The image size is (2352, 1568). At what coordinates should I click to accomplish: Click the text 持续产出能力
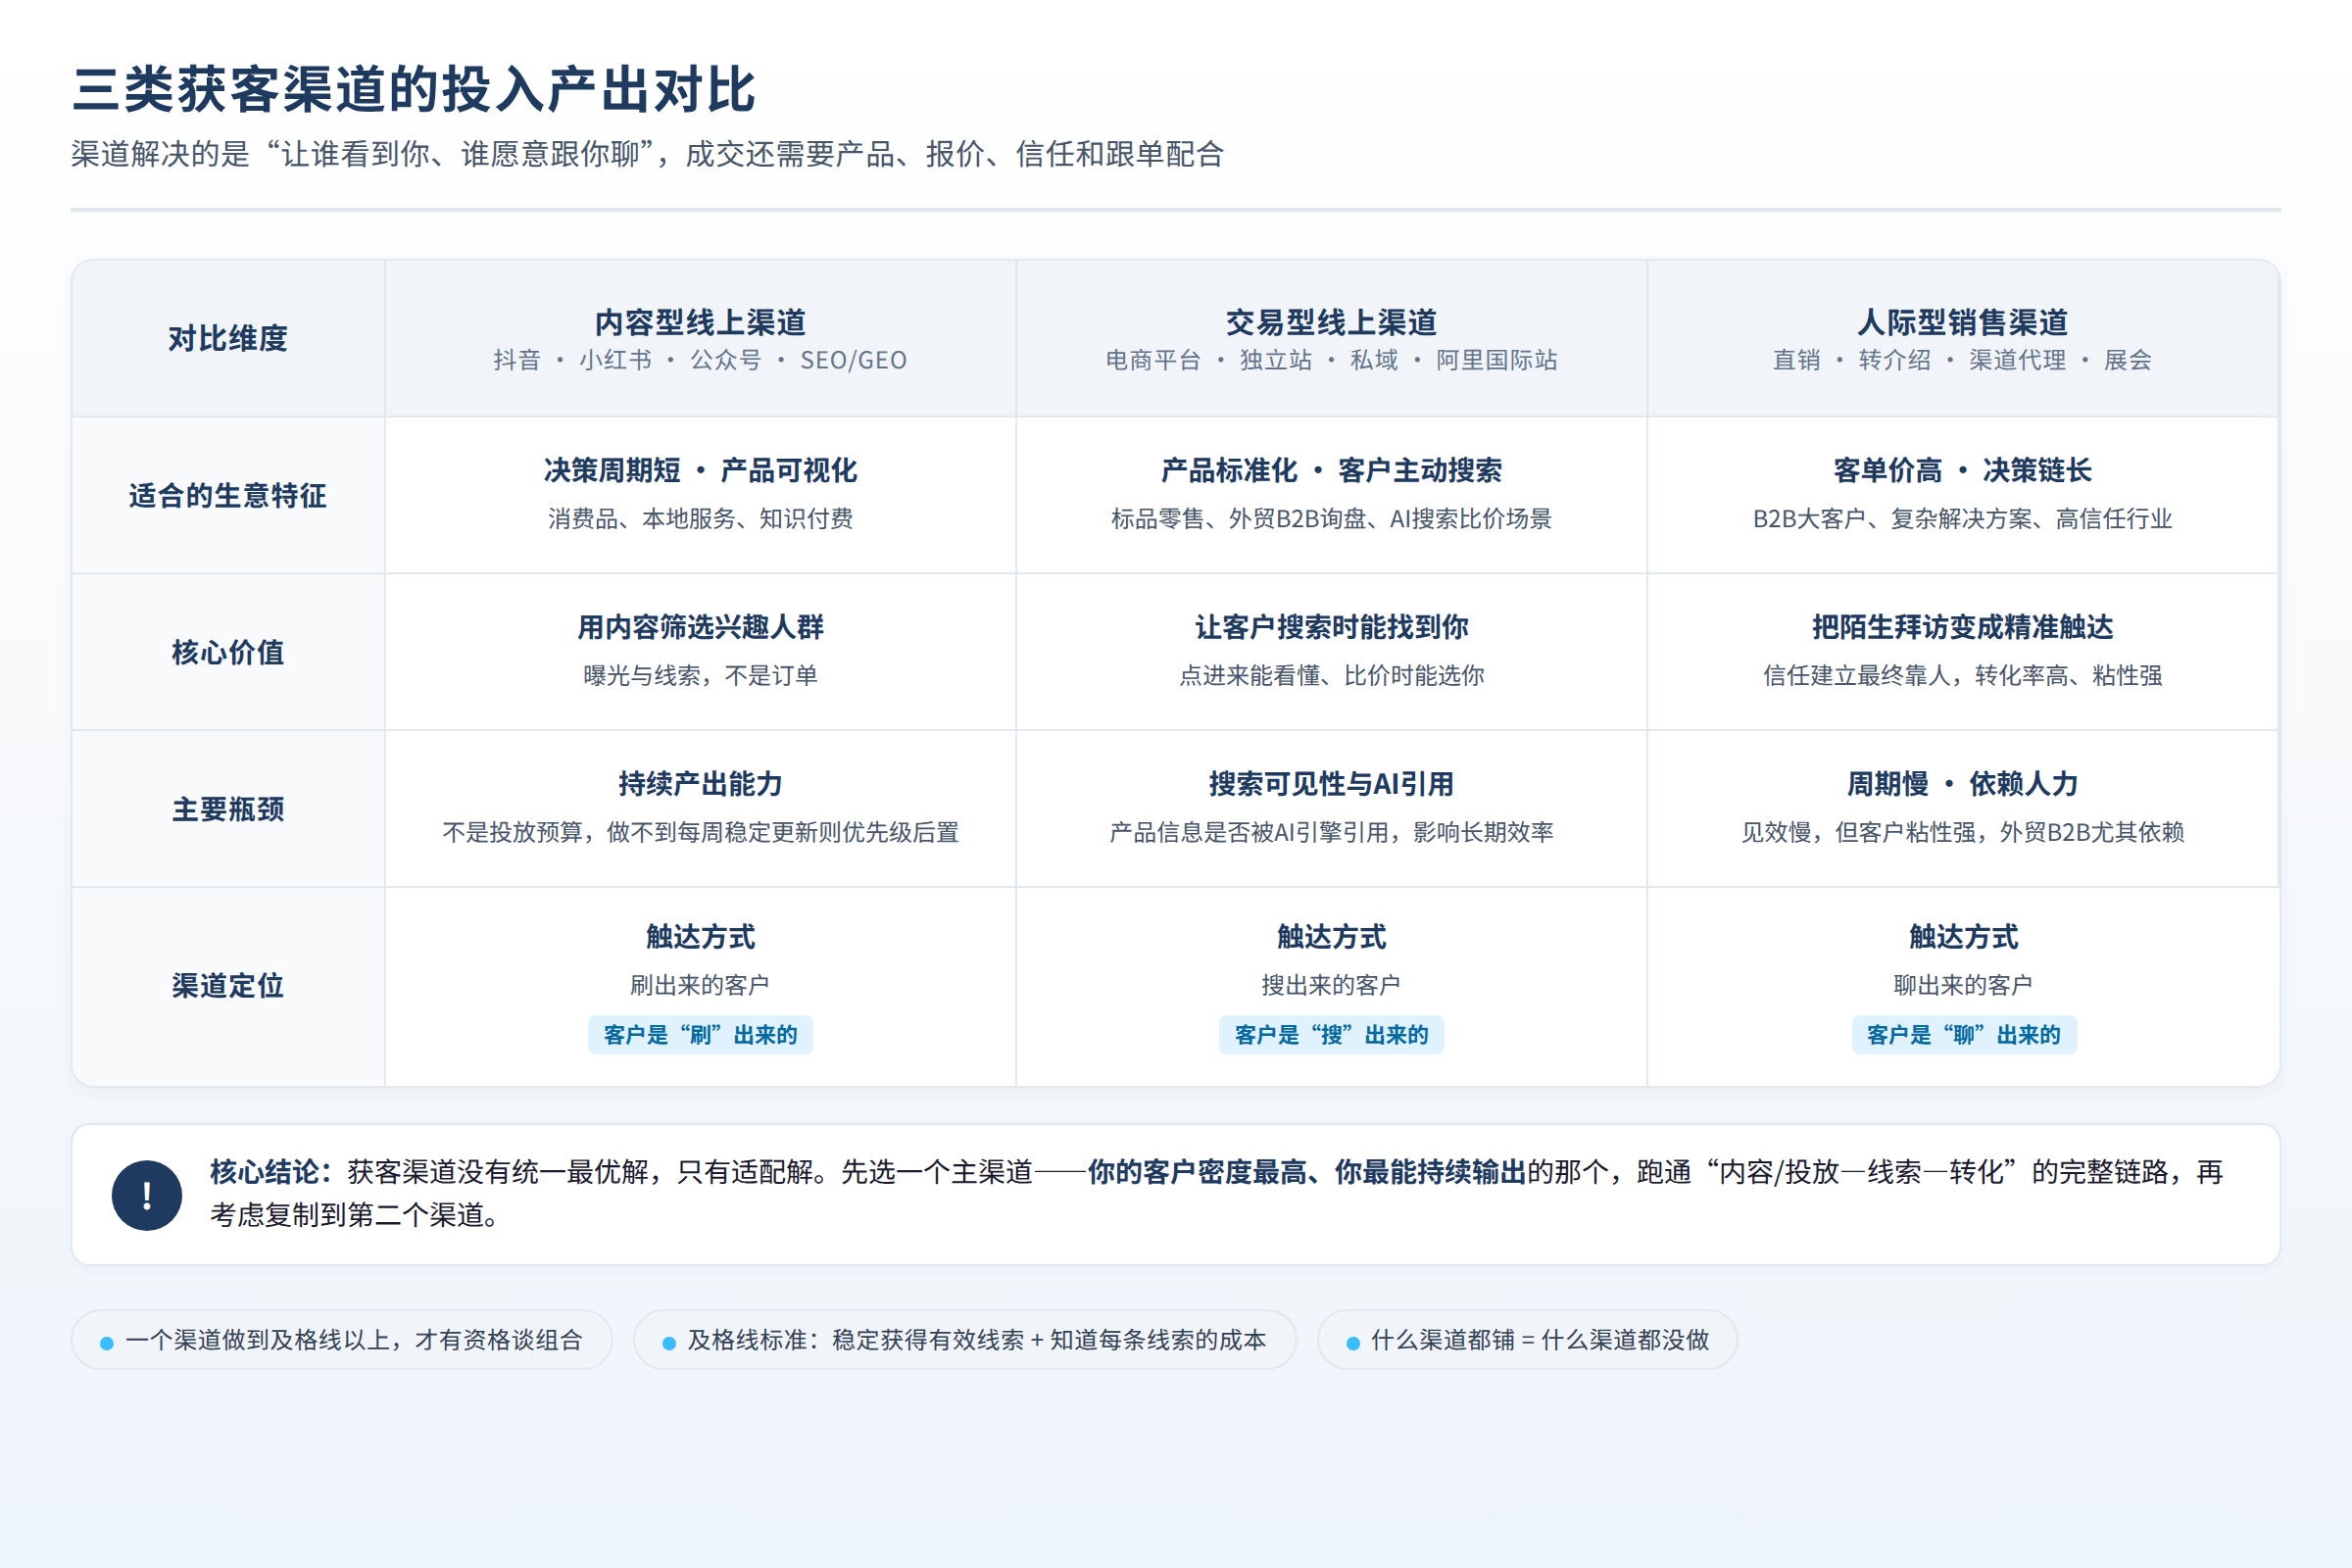click(x=700, y=785)
